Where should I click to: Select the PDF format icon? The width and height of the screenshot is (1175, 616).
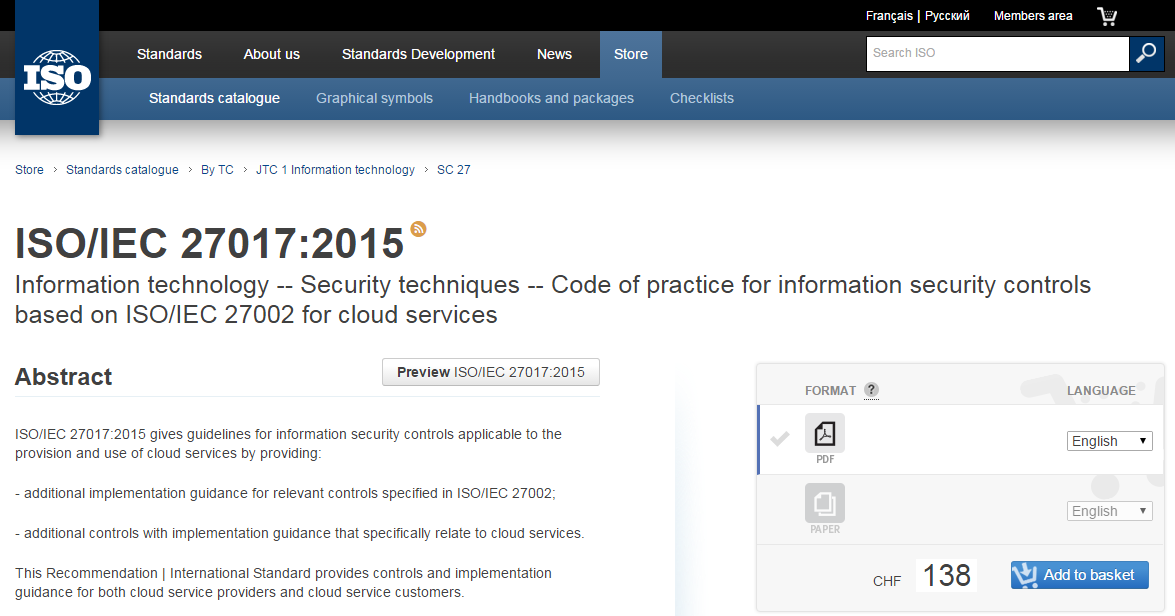[x=824, y=433]
